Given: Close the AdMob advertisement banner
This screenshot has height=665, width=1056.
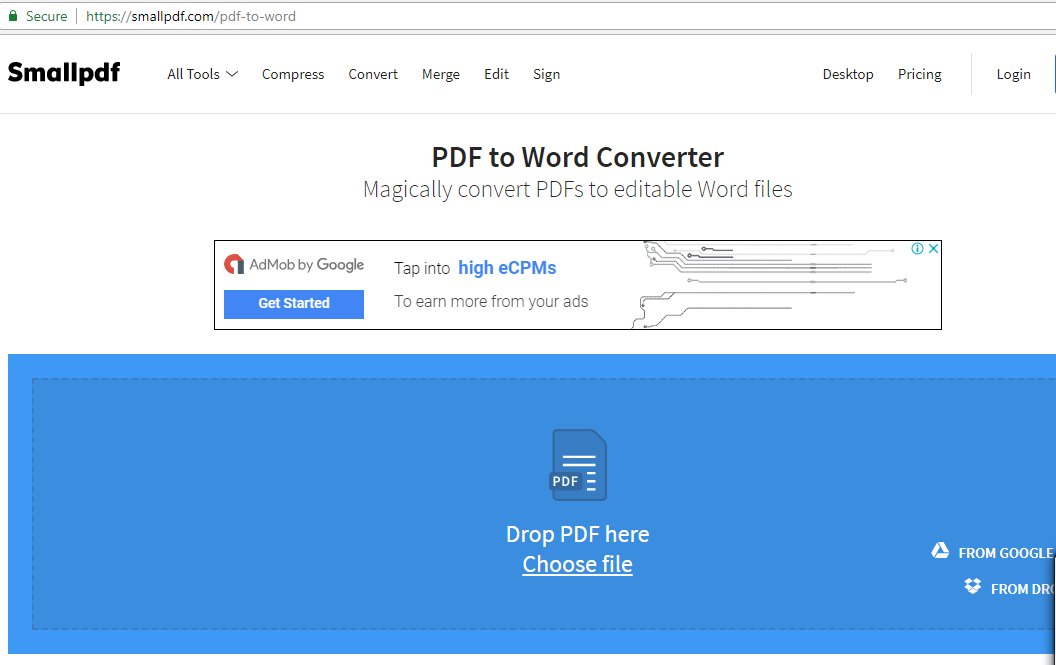Looking at the screenshot, I should (933, 249).
